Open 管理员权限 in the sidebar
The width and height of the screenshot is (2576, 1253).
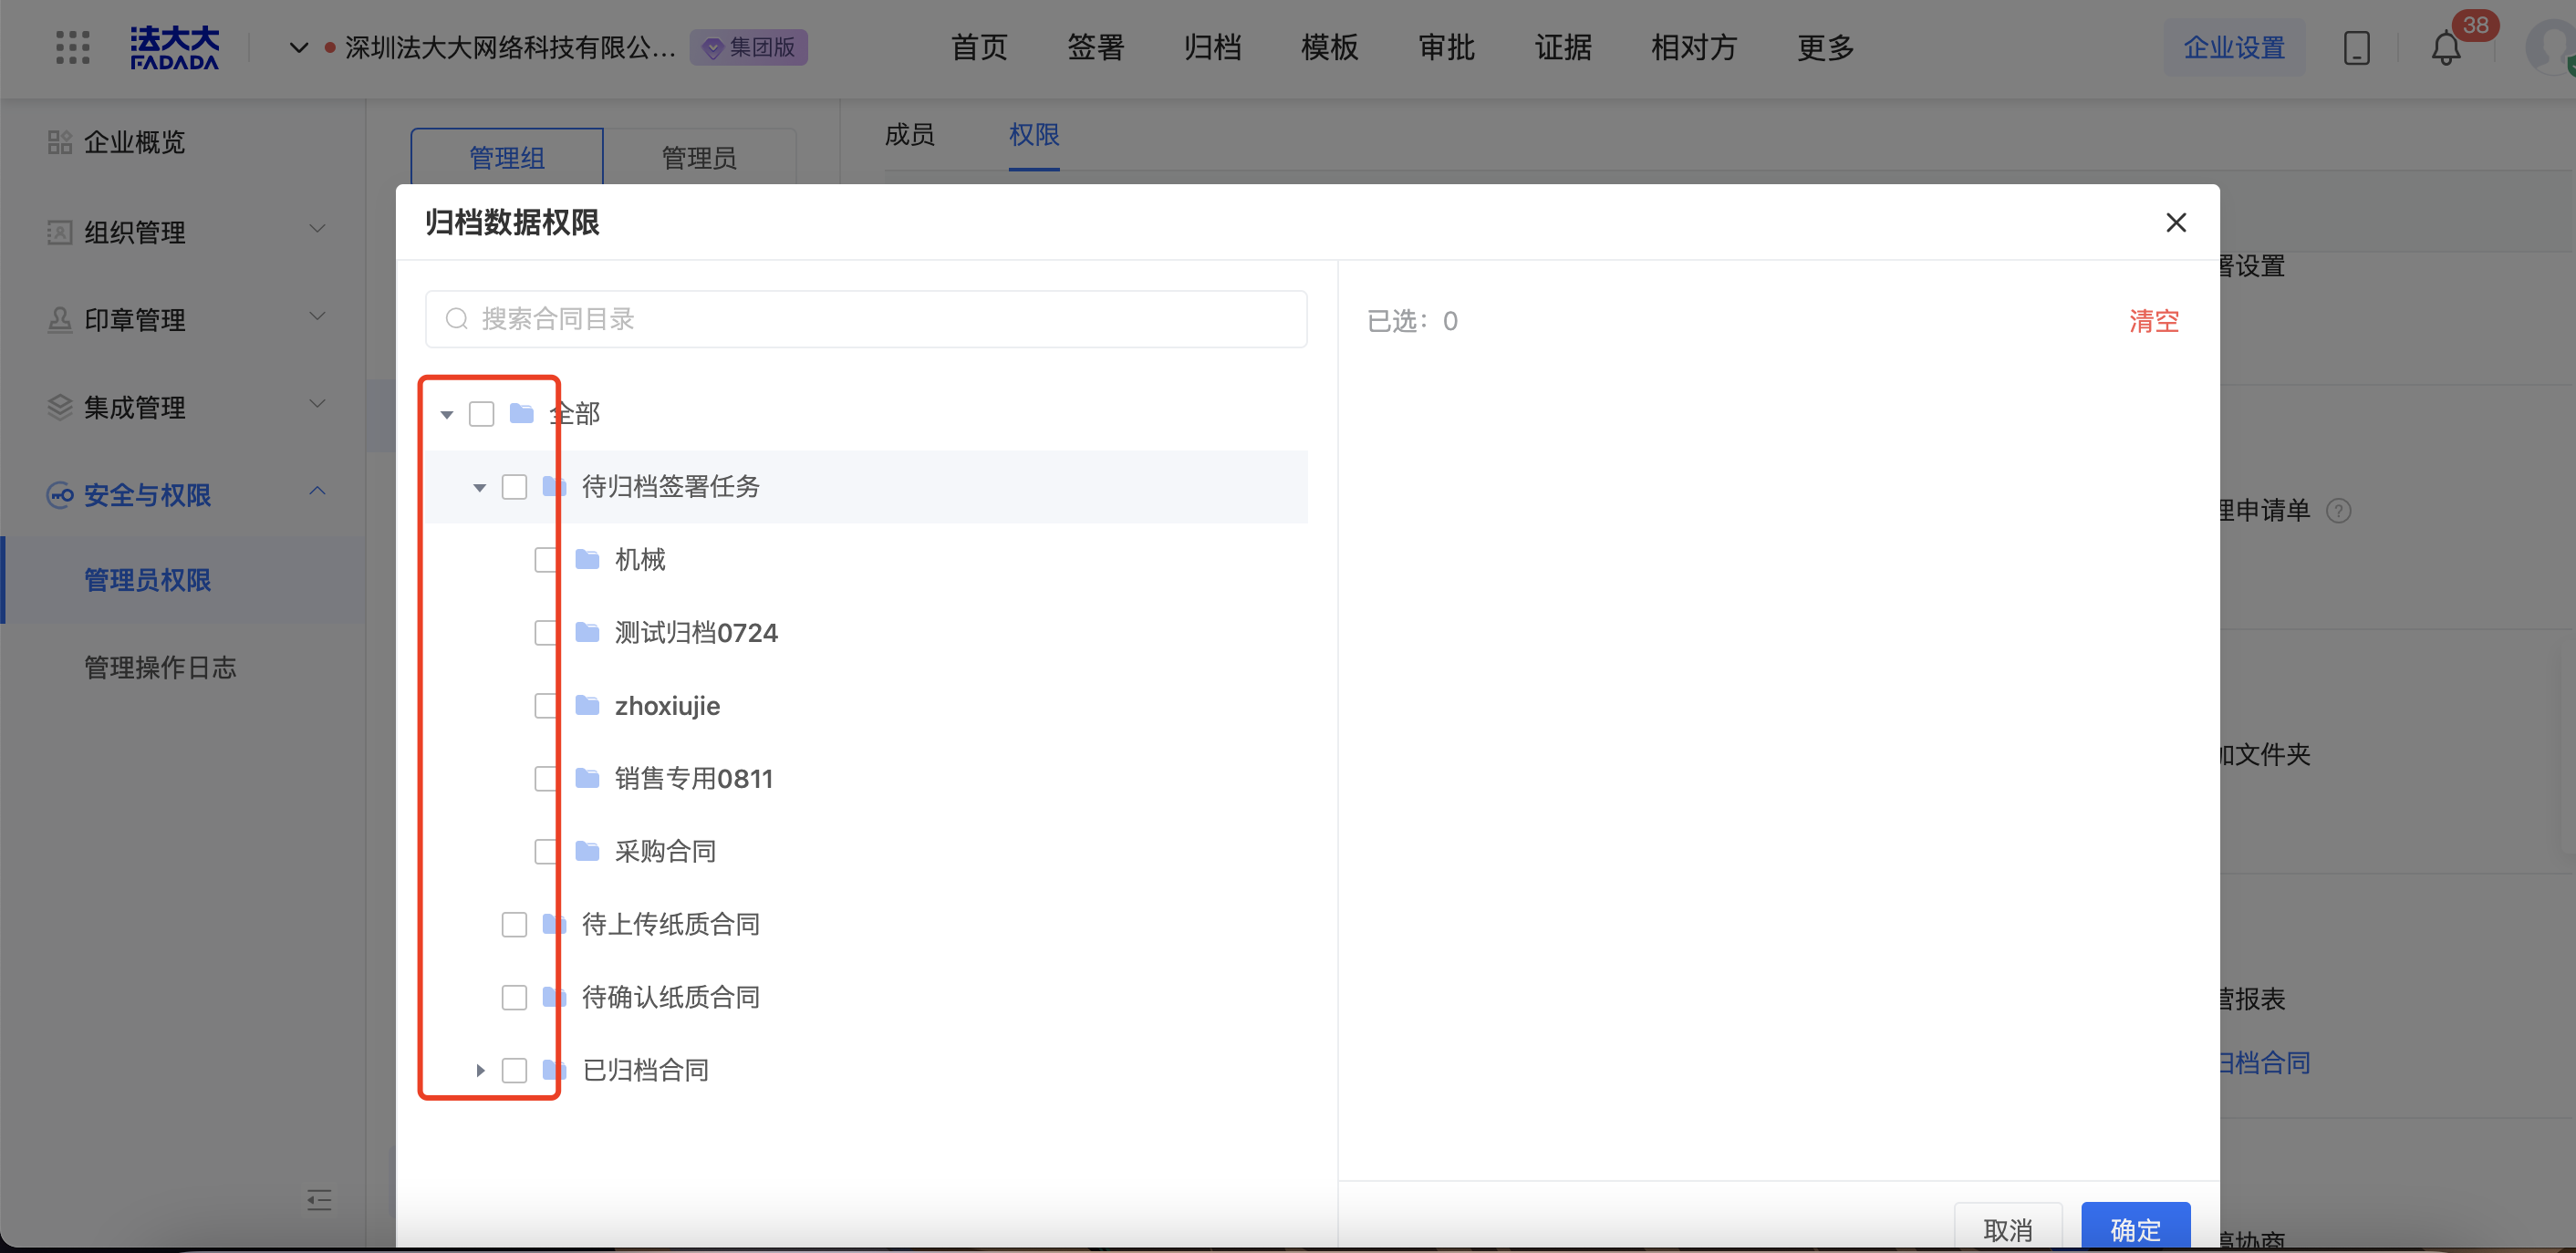(x=147, y=580)
